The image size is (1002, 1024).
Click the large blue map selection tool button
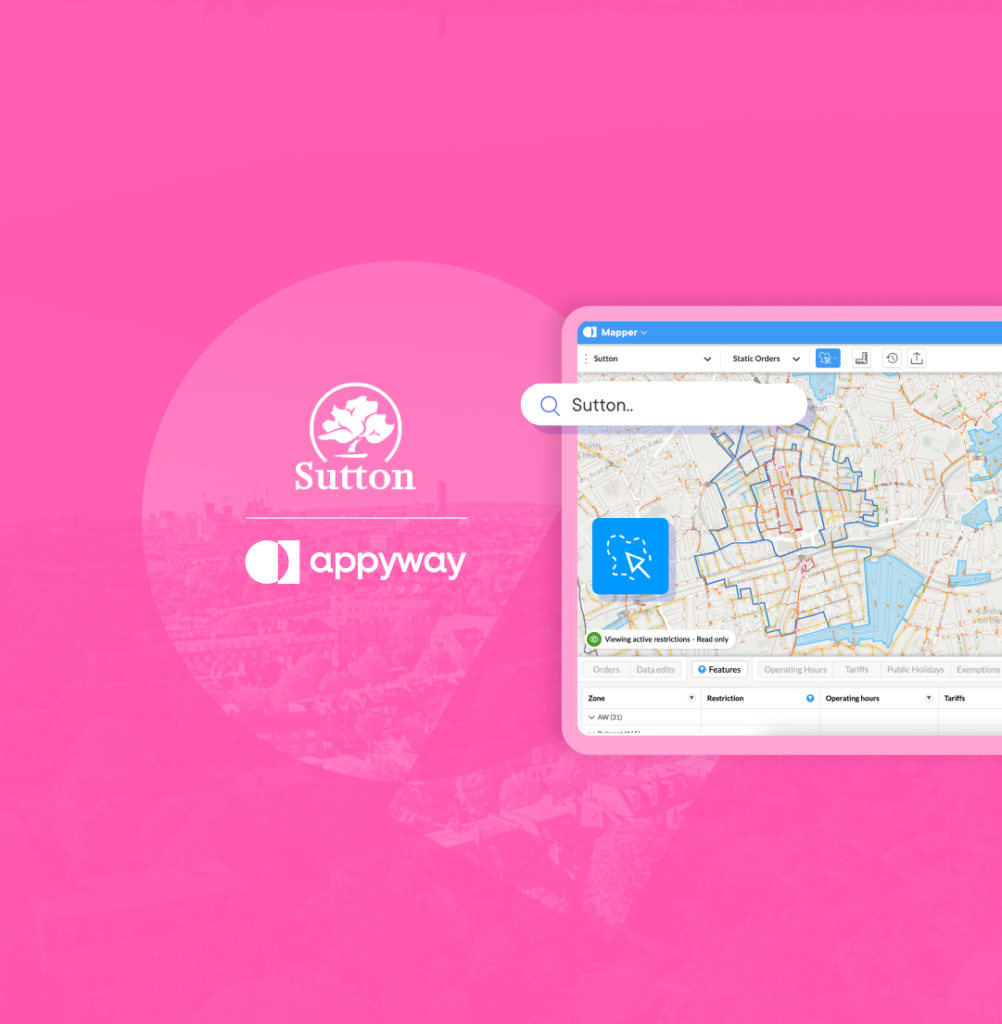pos(630,556)
